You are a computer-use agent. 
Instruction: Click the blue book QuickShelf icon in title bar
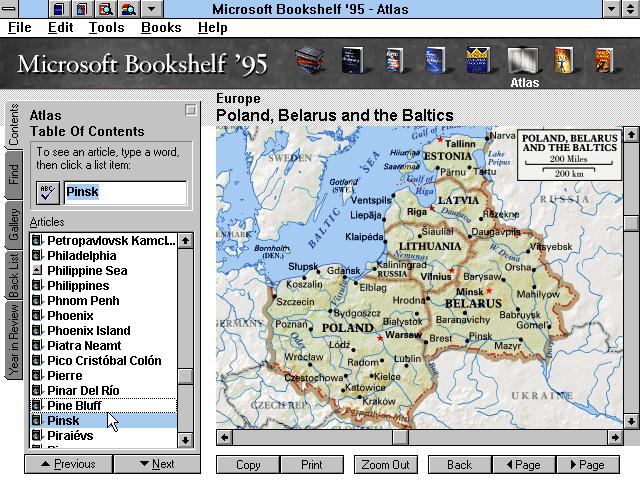tap(59, 9)
